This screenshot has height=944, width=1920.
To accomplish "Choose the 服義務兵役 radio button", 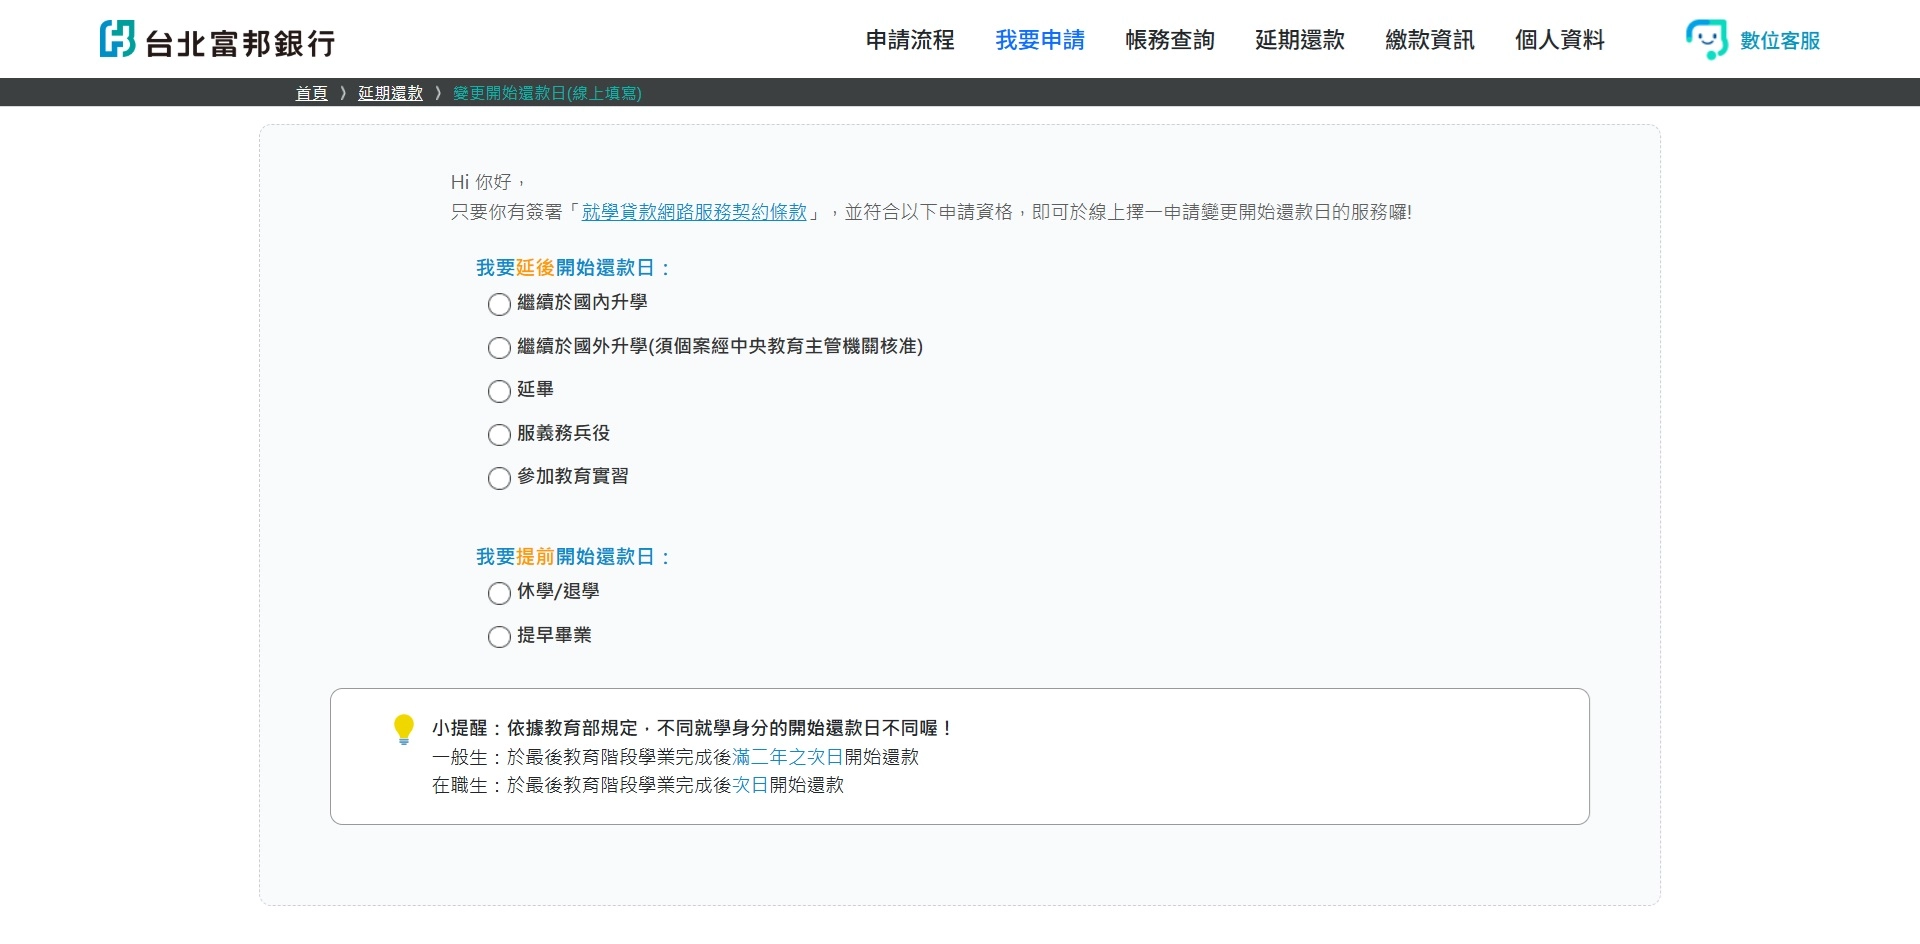I will [x=499, y=435].
